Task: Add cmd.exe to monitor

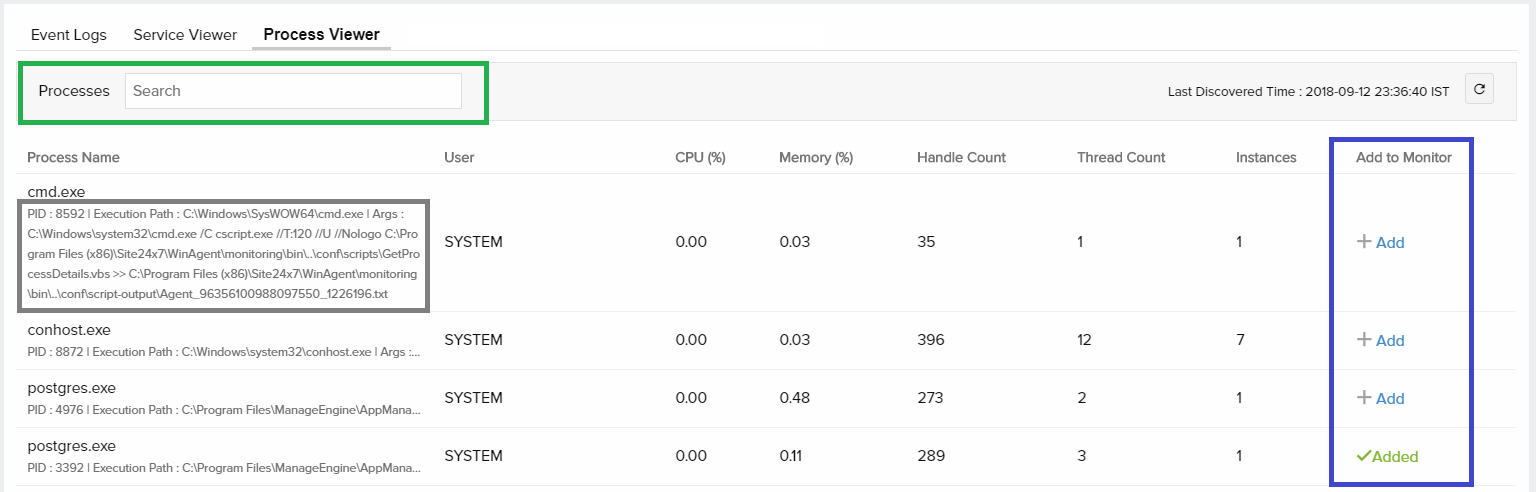Action: point(1390,243)
